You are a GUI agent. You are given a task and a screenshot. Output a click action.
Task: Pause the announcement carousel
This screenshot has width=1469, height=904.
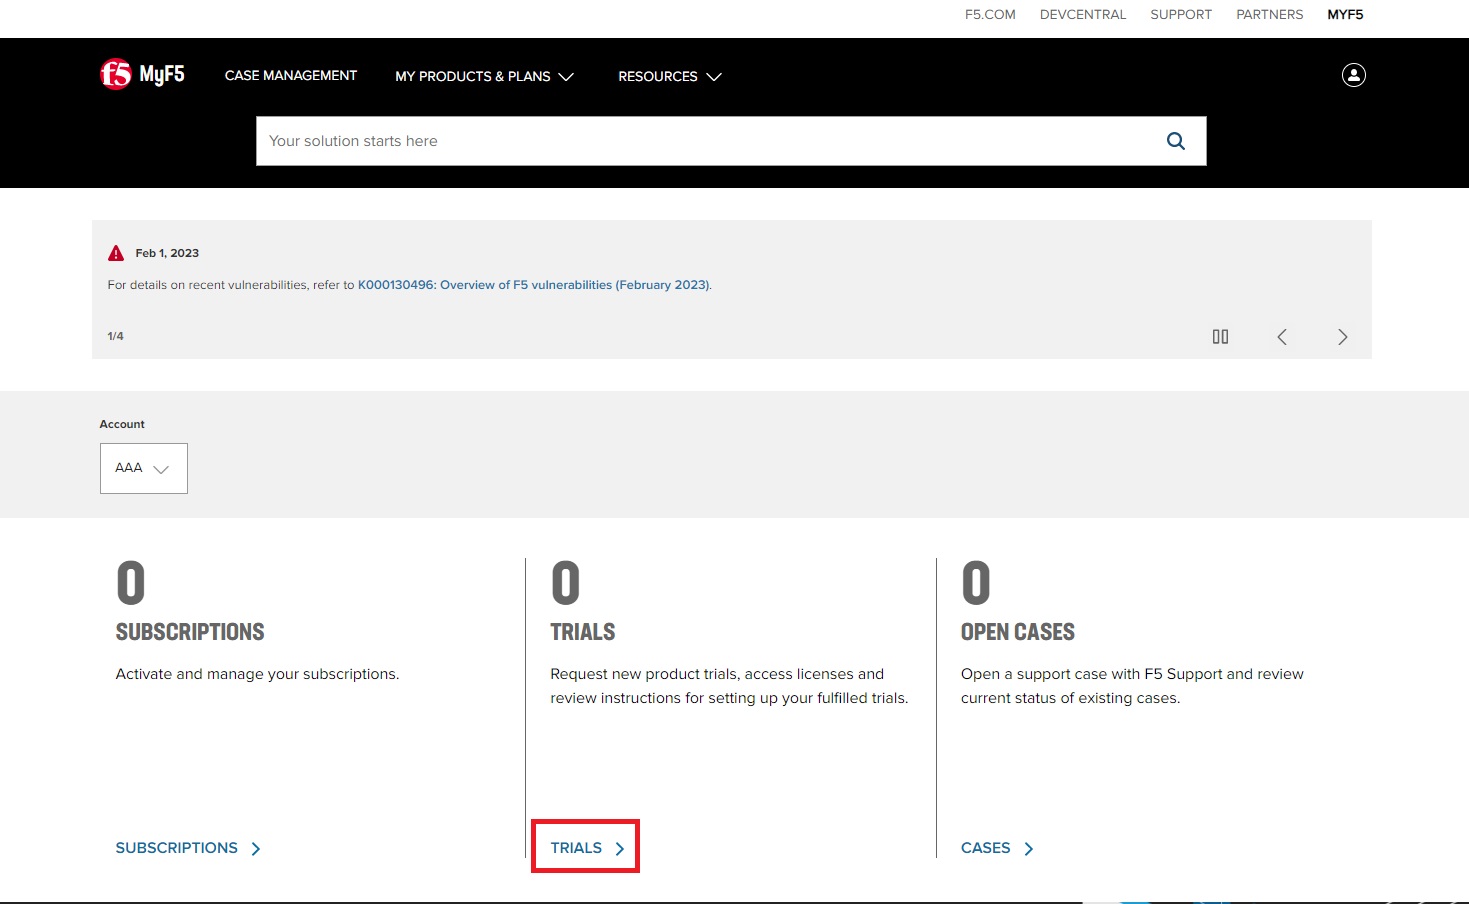1220,337
